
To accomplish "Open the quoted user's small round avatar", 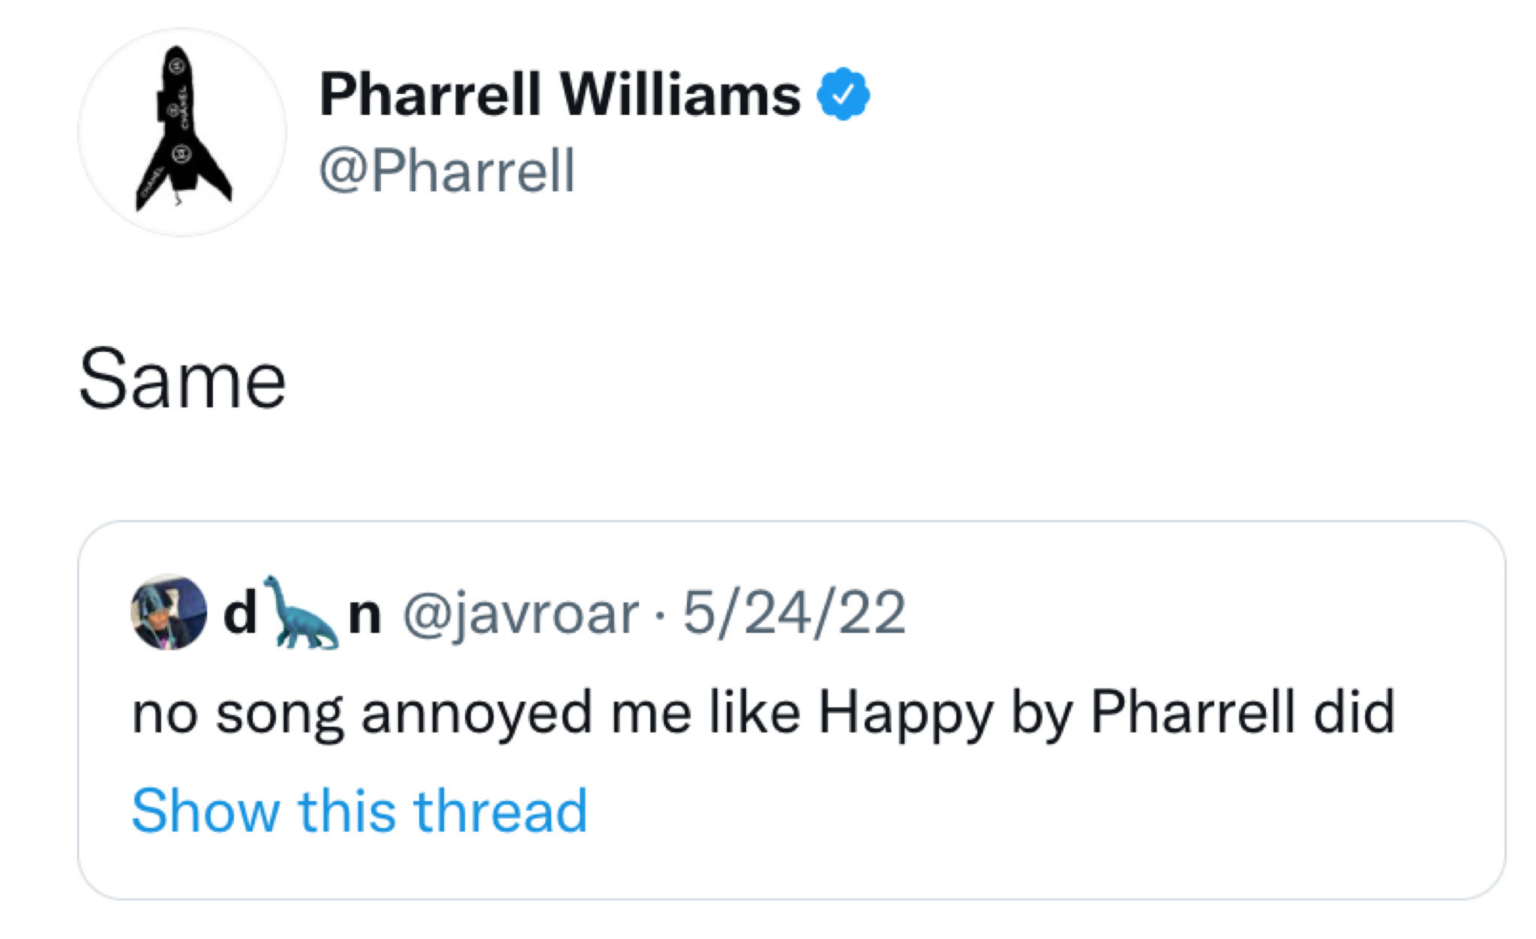I will 168,612.
